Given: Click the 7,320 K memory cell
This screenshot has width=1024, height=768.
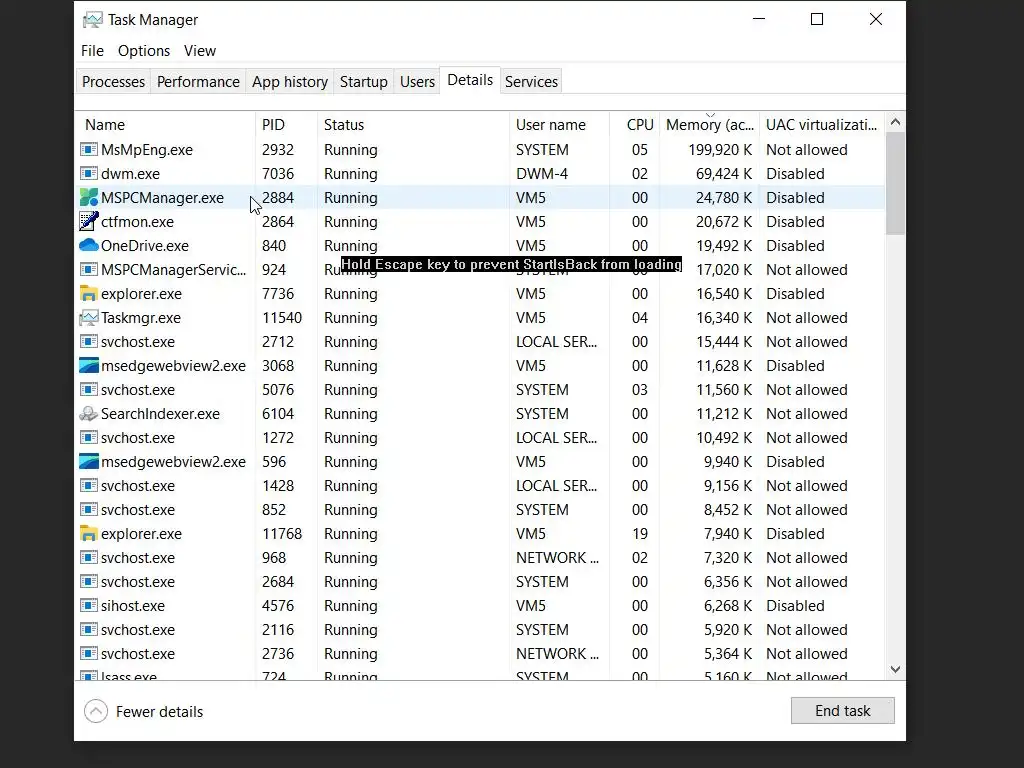Looking at the screenshot, I should (728, 558).
